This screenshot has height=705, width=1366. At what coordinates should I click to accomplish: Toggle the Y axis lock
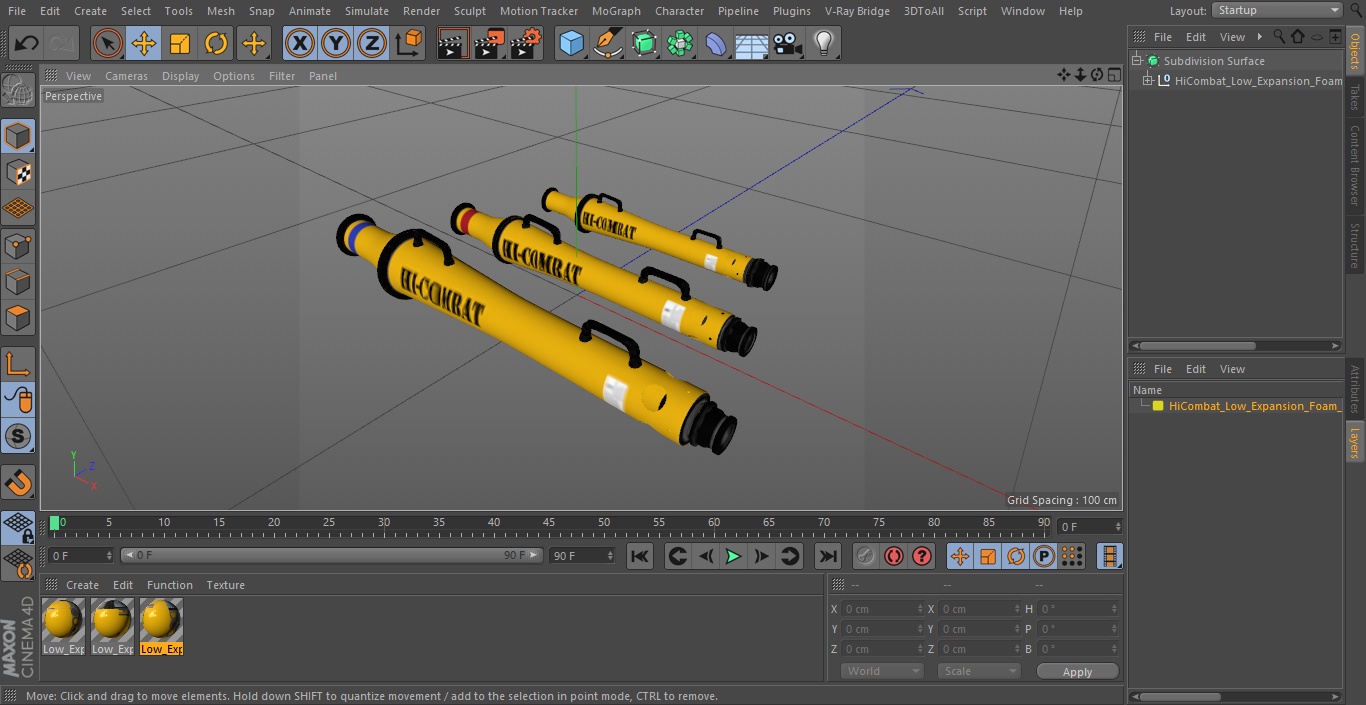click(335, 44)
